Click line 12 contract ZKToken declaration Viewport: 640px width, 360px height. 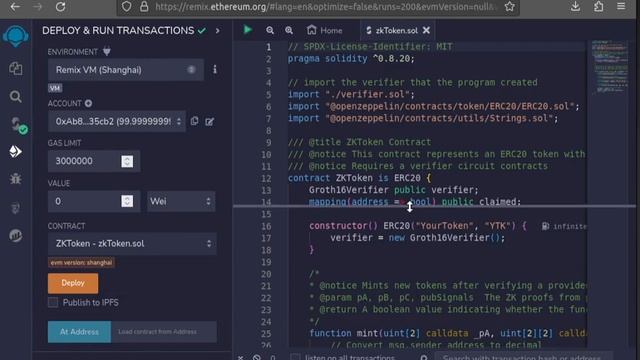[x=360, y=178]
